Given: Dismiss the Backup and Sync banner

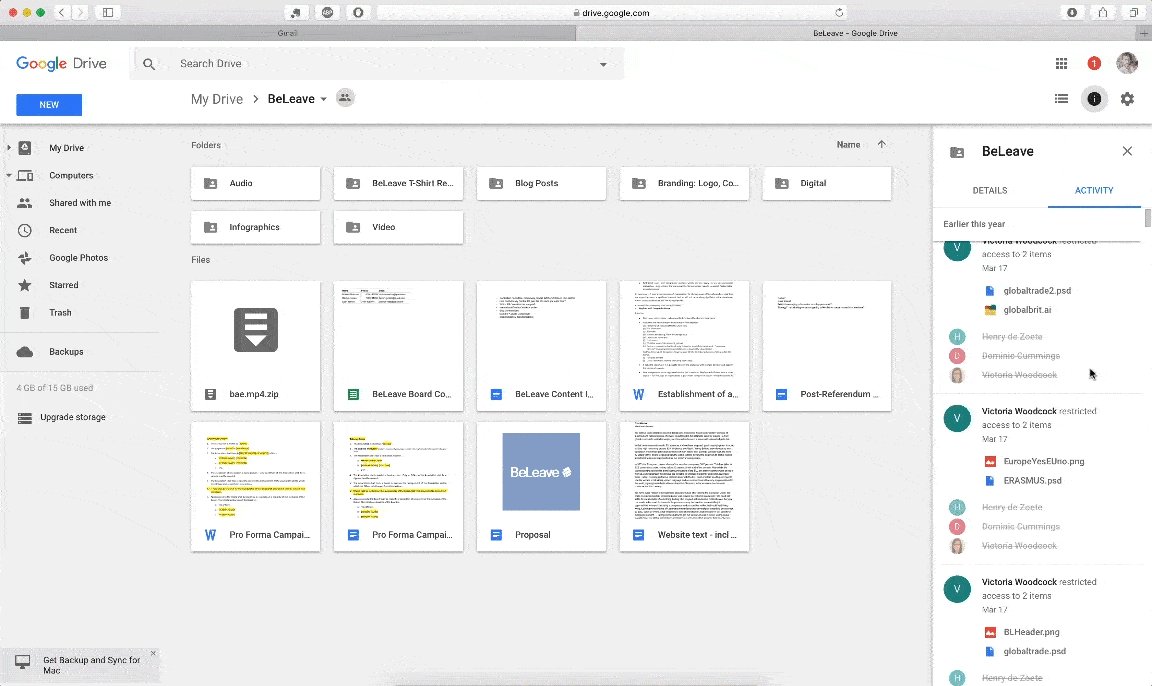Looking at the screenshot, I should tap(153, 653).
